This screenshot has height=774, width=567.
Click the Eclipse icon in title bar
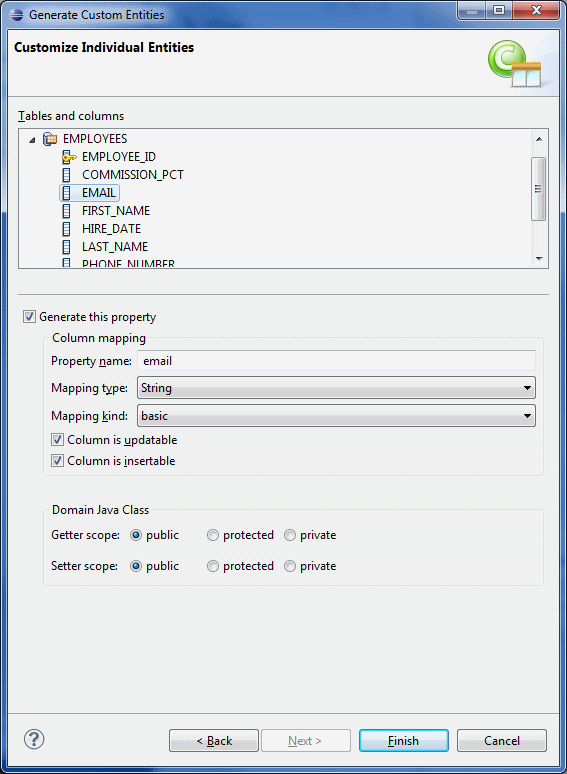[x=16, y=14]
